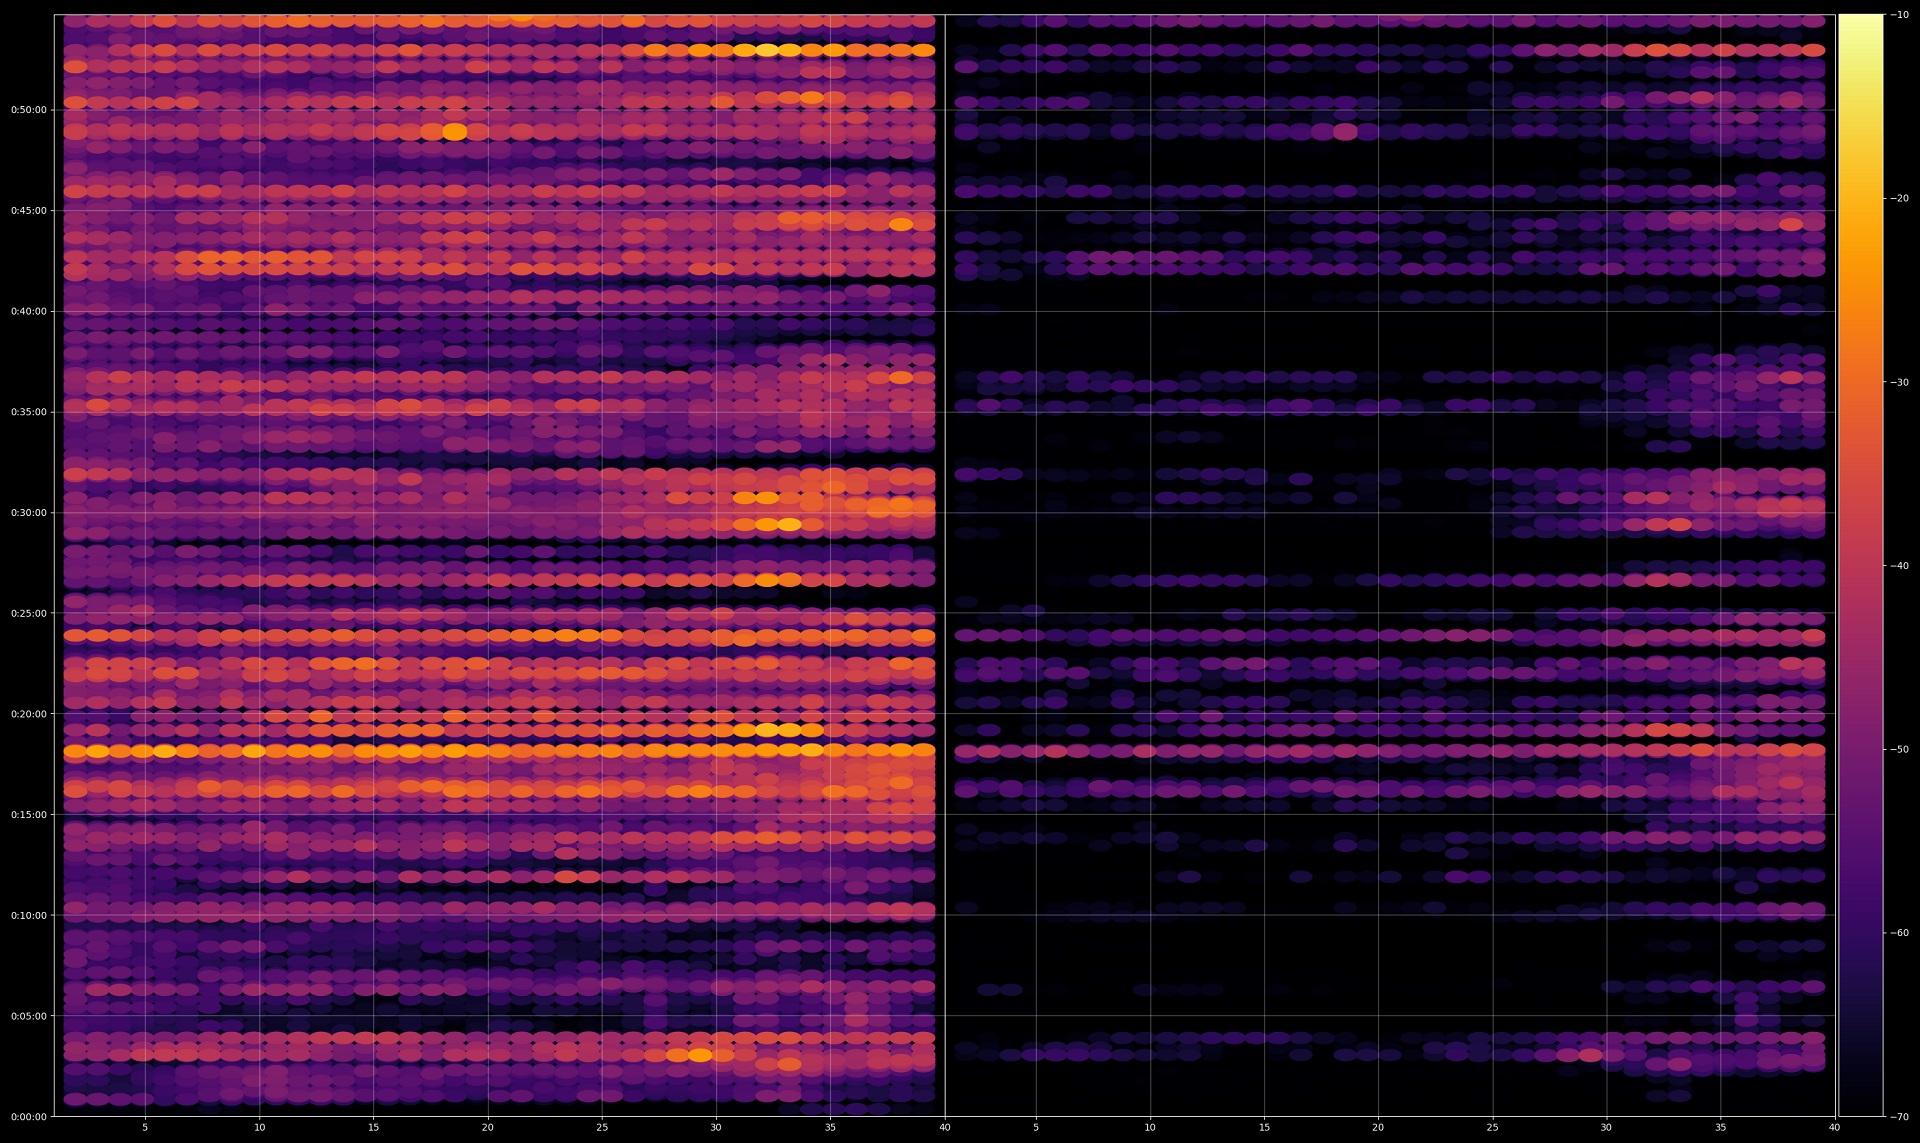Click the 0:00:00 y-axis origin label
1920x1143 pixels.
[x=28, y=1117]
